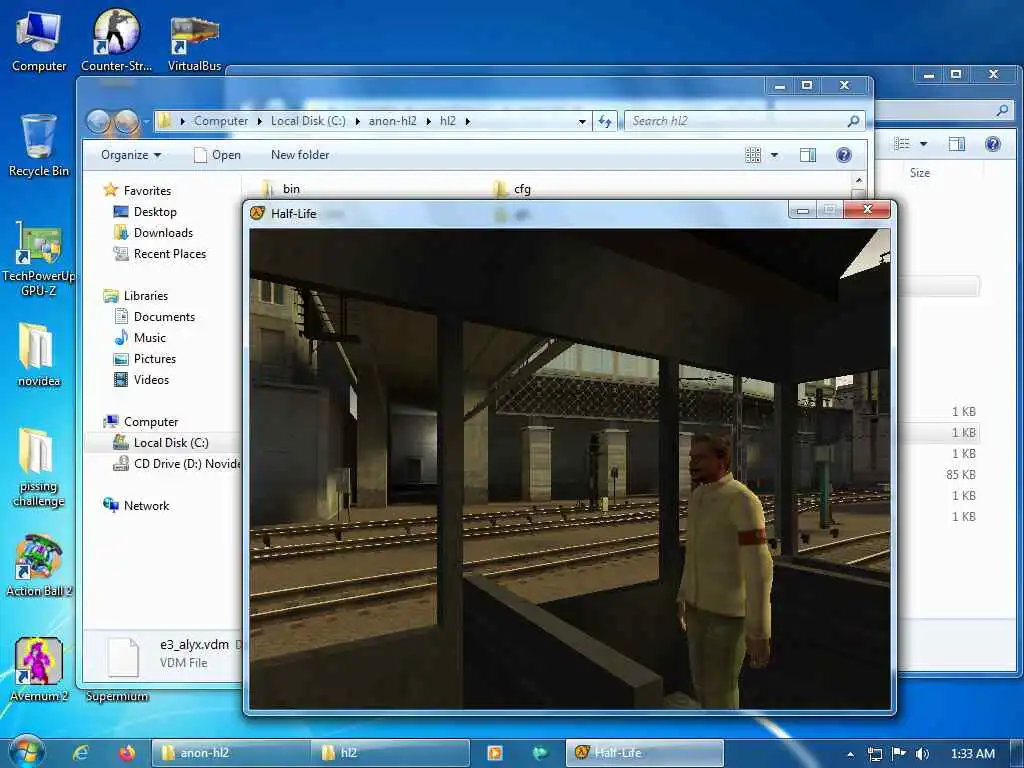
Task: Launch TechPowerUp GPU-Z shortcut
Action: tap(39, 259)
